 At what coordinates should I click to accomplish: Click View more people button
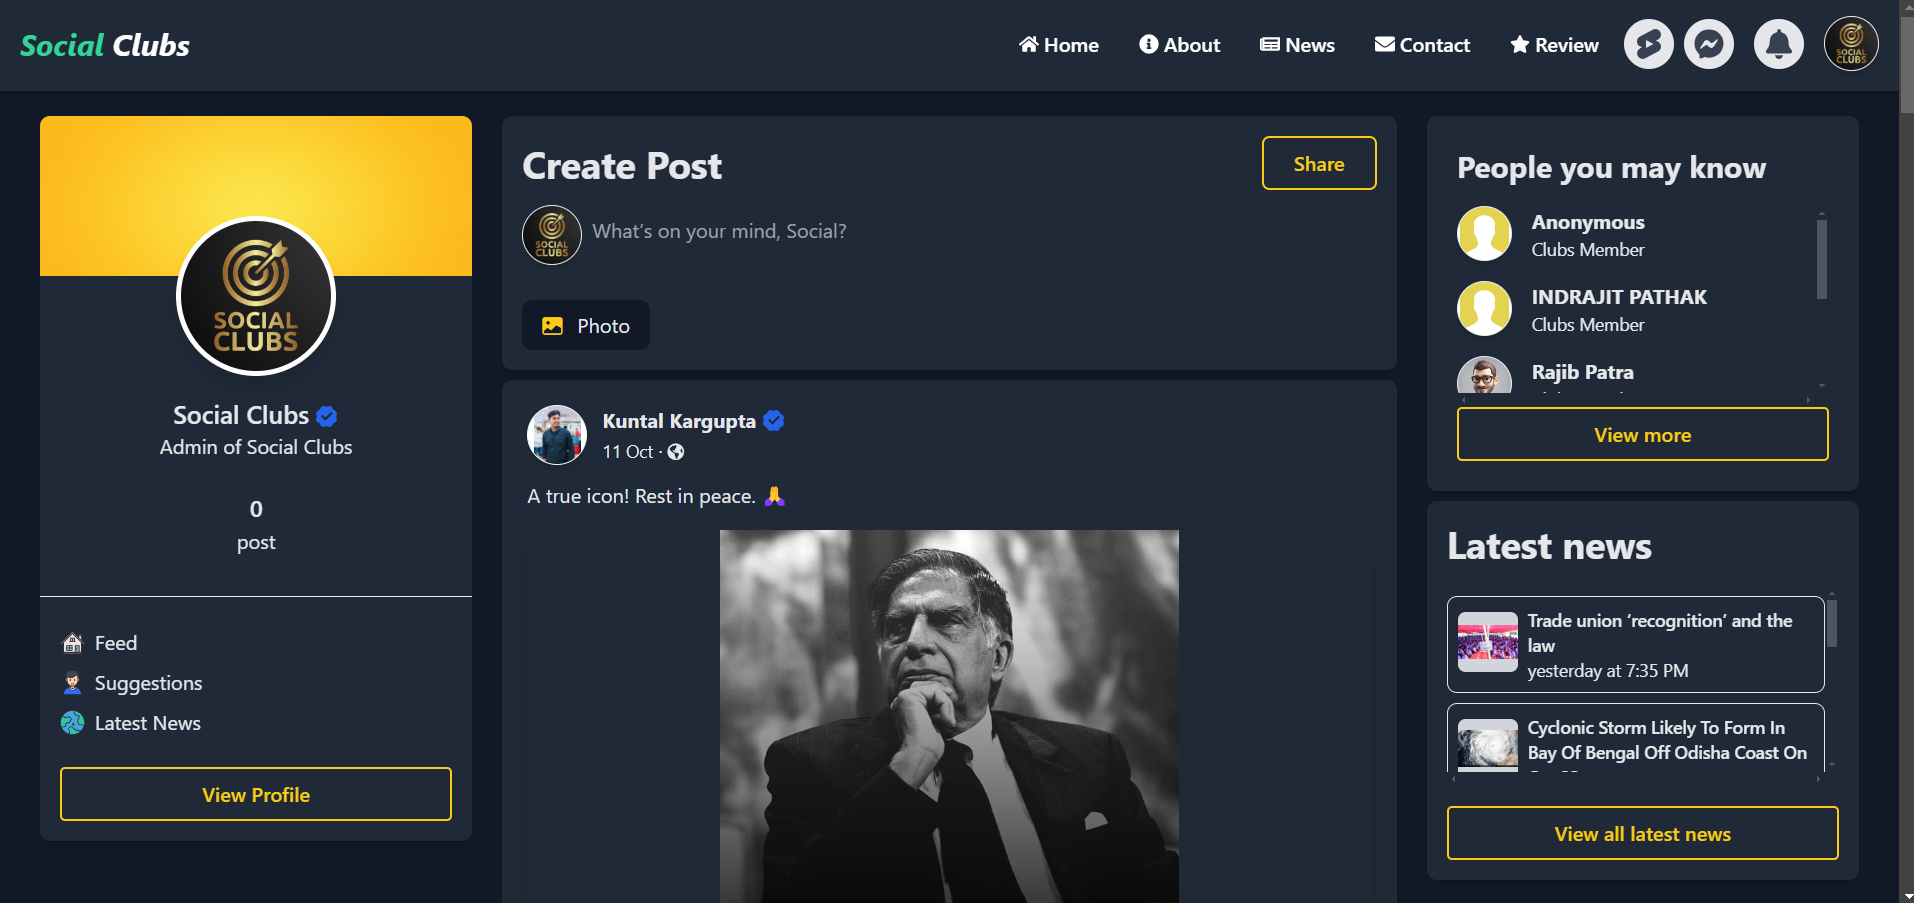pyautogui.click(x=1642, y=435)
